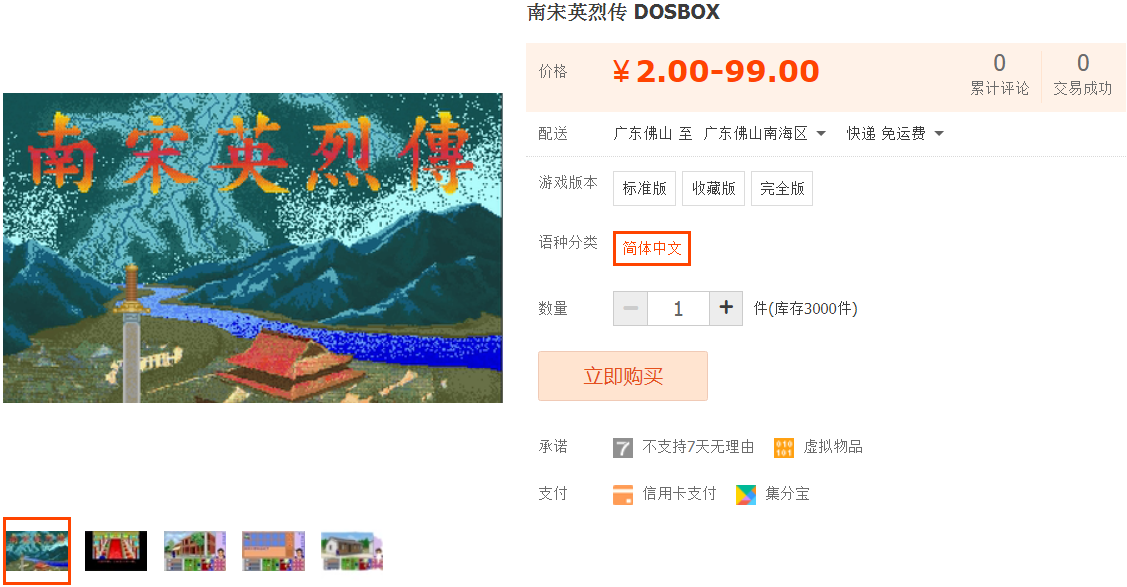Increase quantity with the plus button

tap(726, 308)
